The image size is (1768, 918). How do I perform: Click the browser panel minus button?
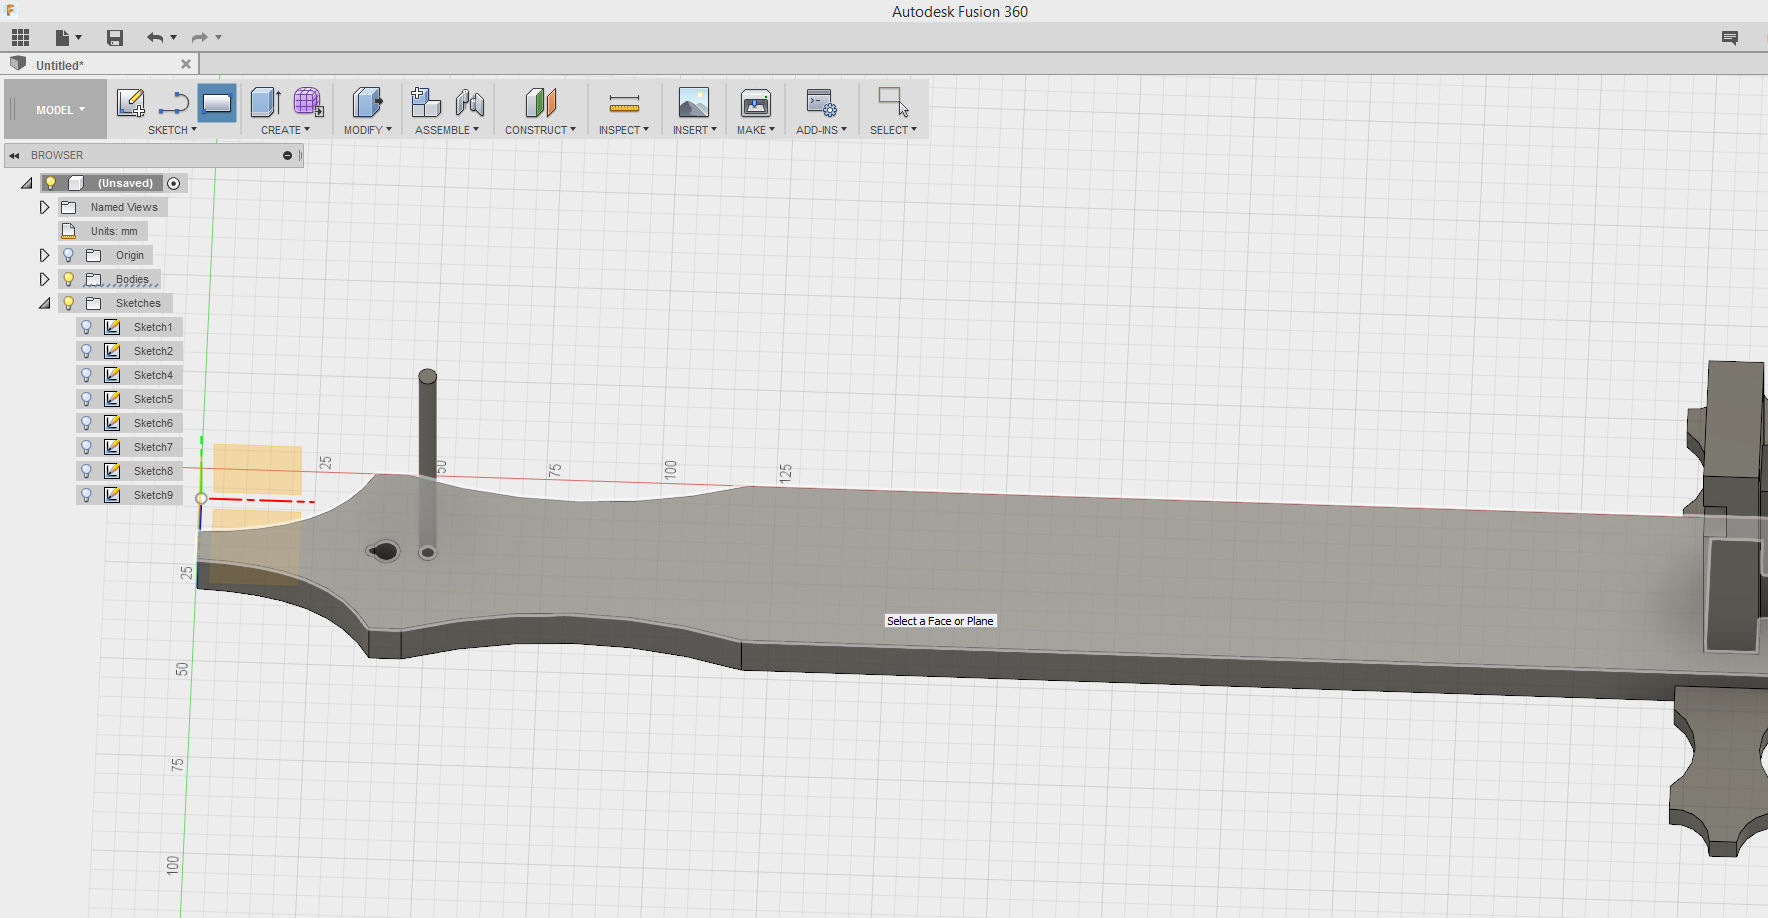287,156
